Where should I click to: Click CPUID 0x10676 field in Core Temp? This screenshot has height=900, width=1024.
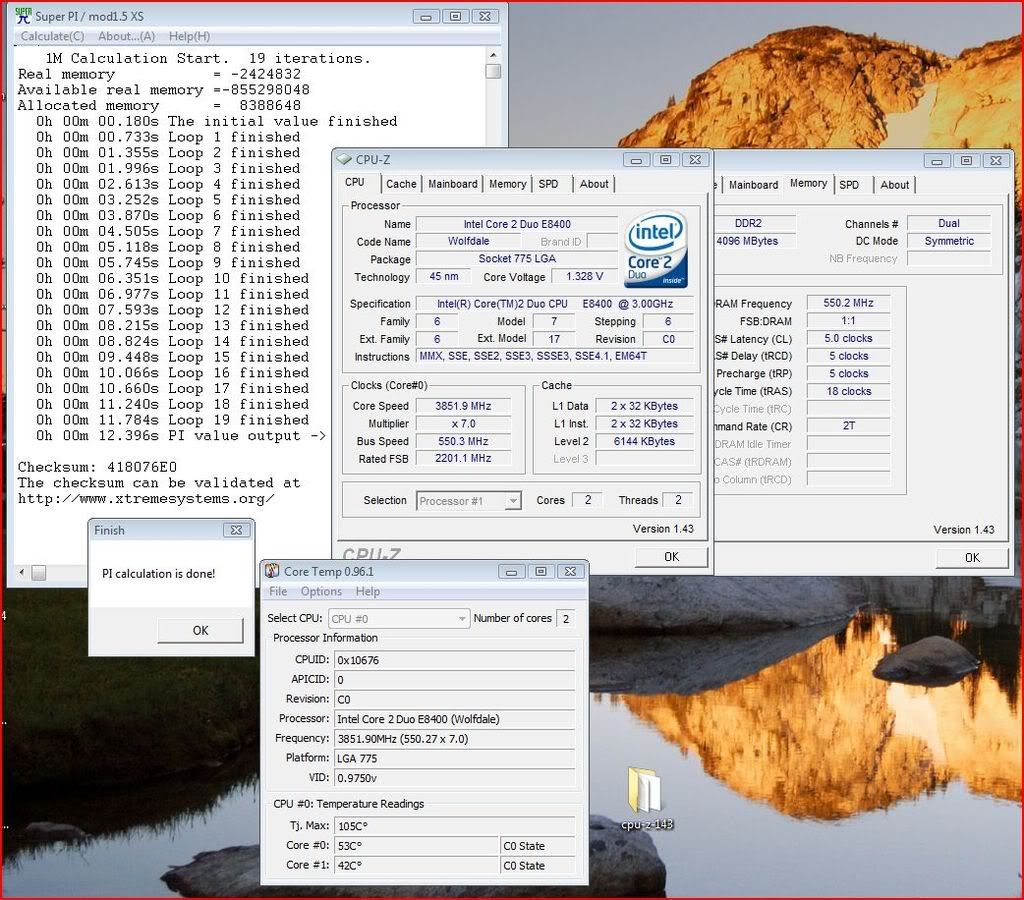455,660
